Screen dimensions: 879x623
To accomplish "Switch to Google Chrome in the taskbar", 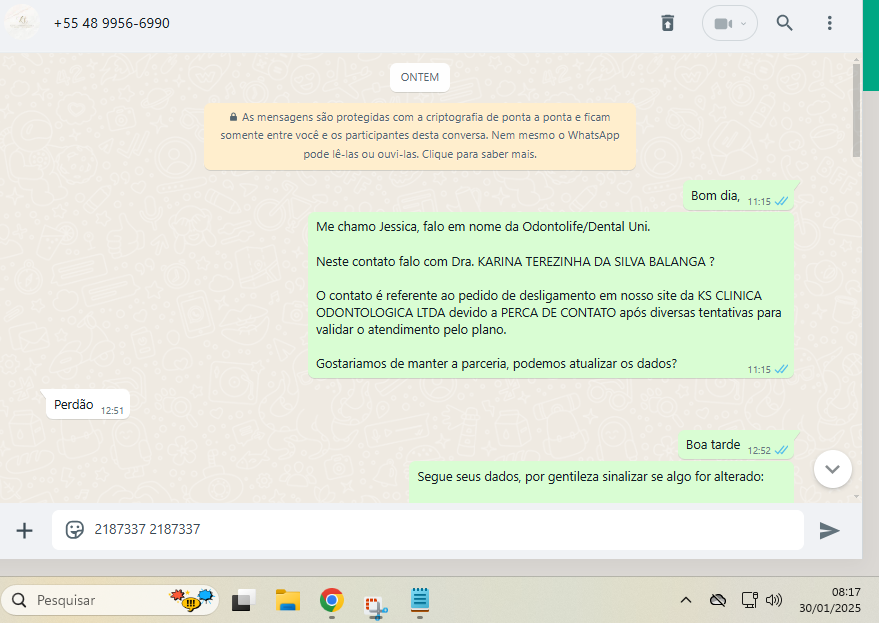I will point(332,601).
